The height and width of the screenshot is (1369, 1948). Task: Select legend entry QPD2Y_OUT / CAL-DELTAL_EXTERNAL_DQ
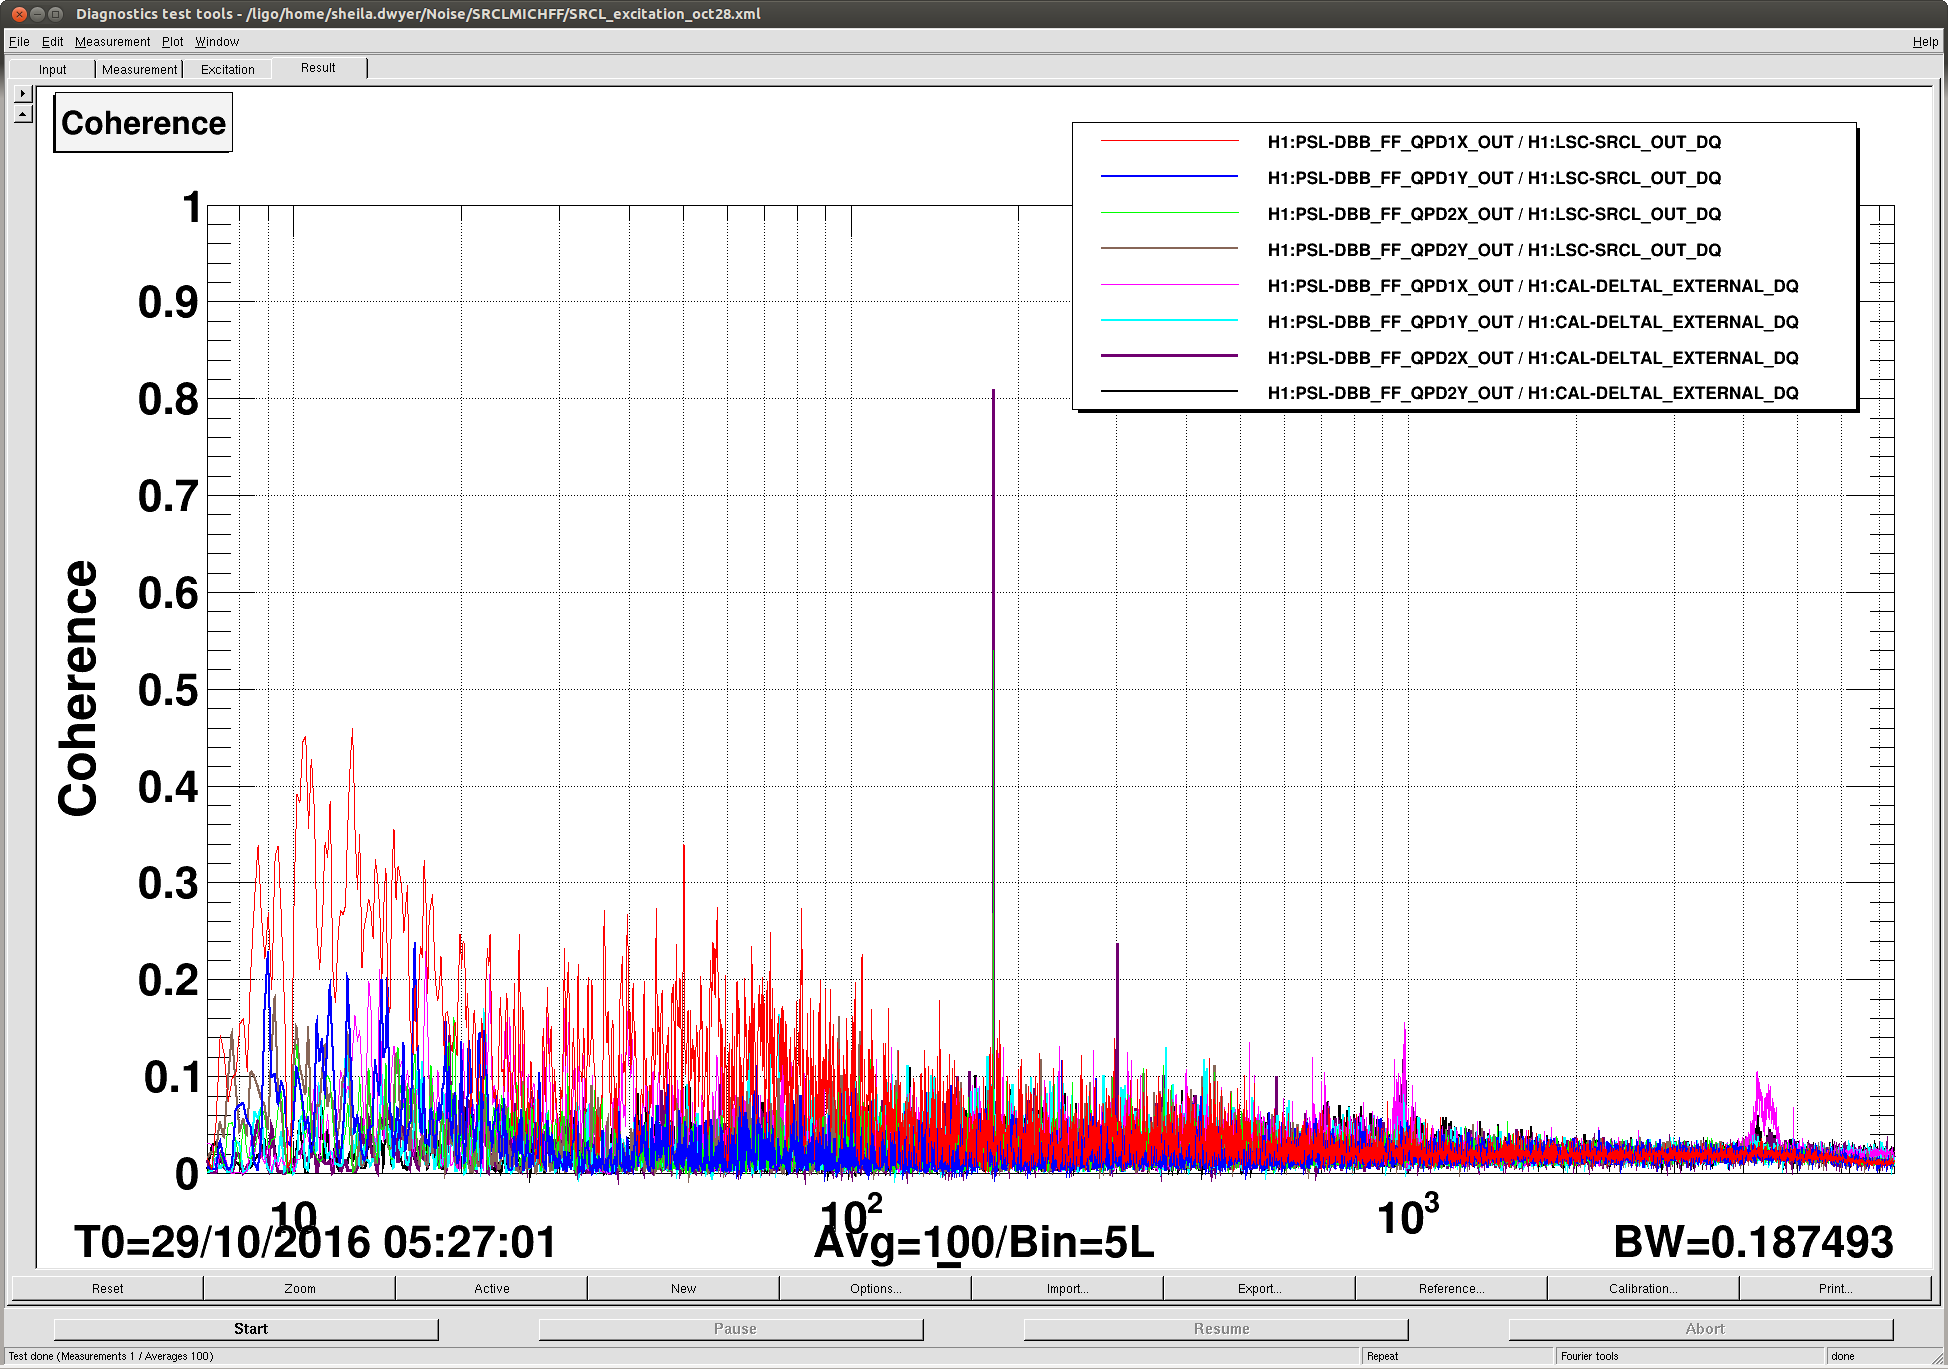tap(1533, 393)
